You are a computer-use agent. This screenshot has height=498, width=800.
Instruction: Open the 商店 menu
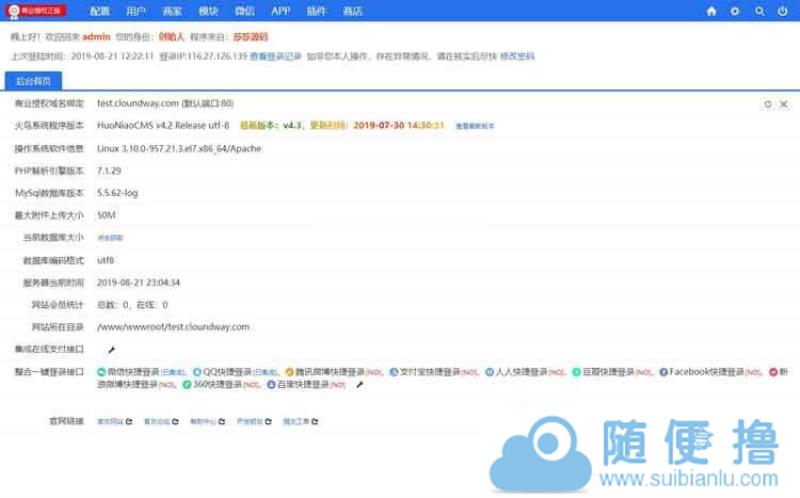pyautogui.click(x=352, y=11)
